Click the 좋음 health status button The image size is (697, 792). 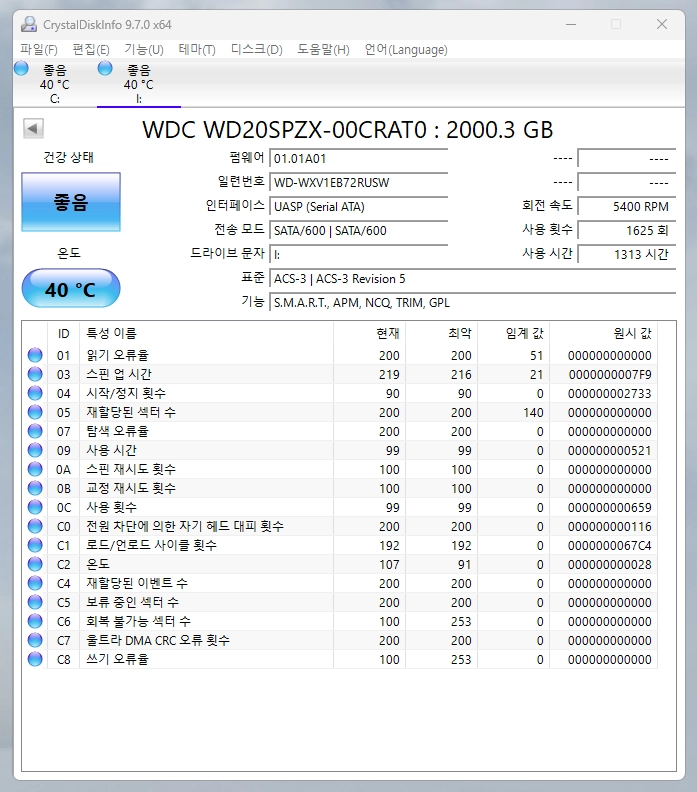point(71,202)
